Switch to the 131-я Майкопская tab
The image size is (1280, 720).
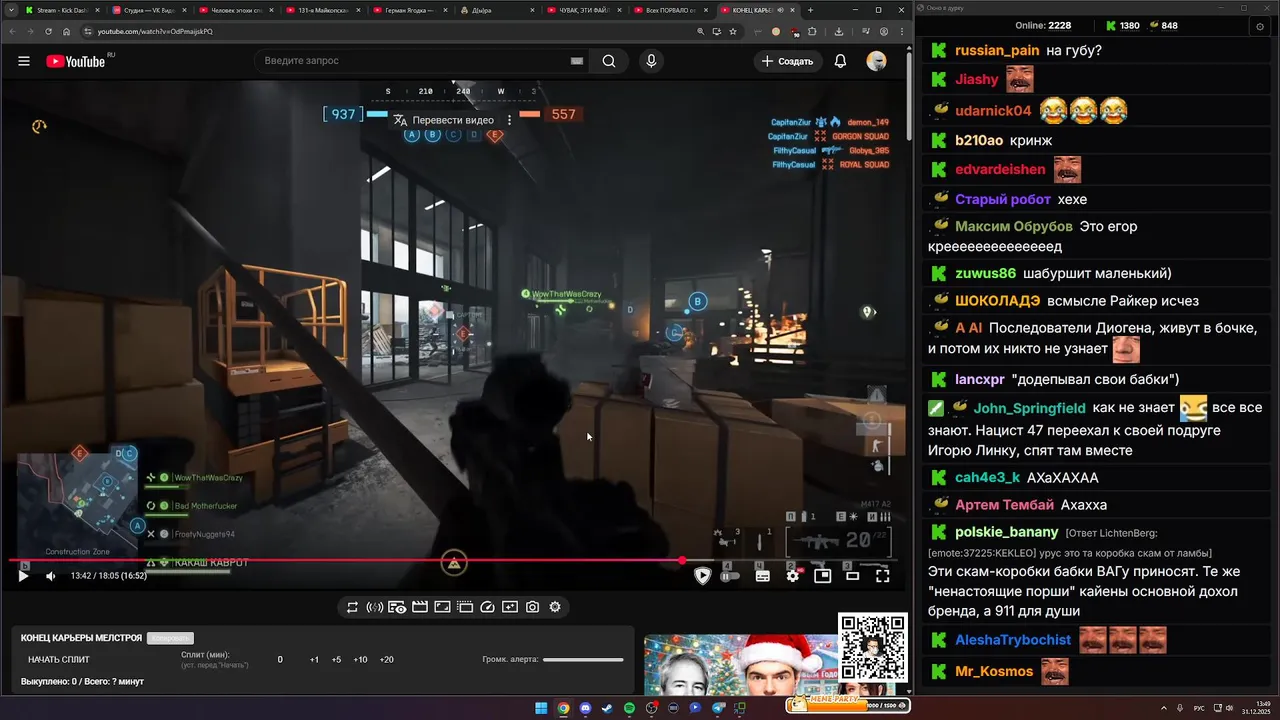321,10
